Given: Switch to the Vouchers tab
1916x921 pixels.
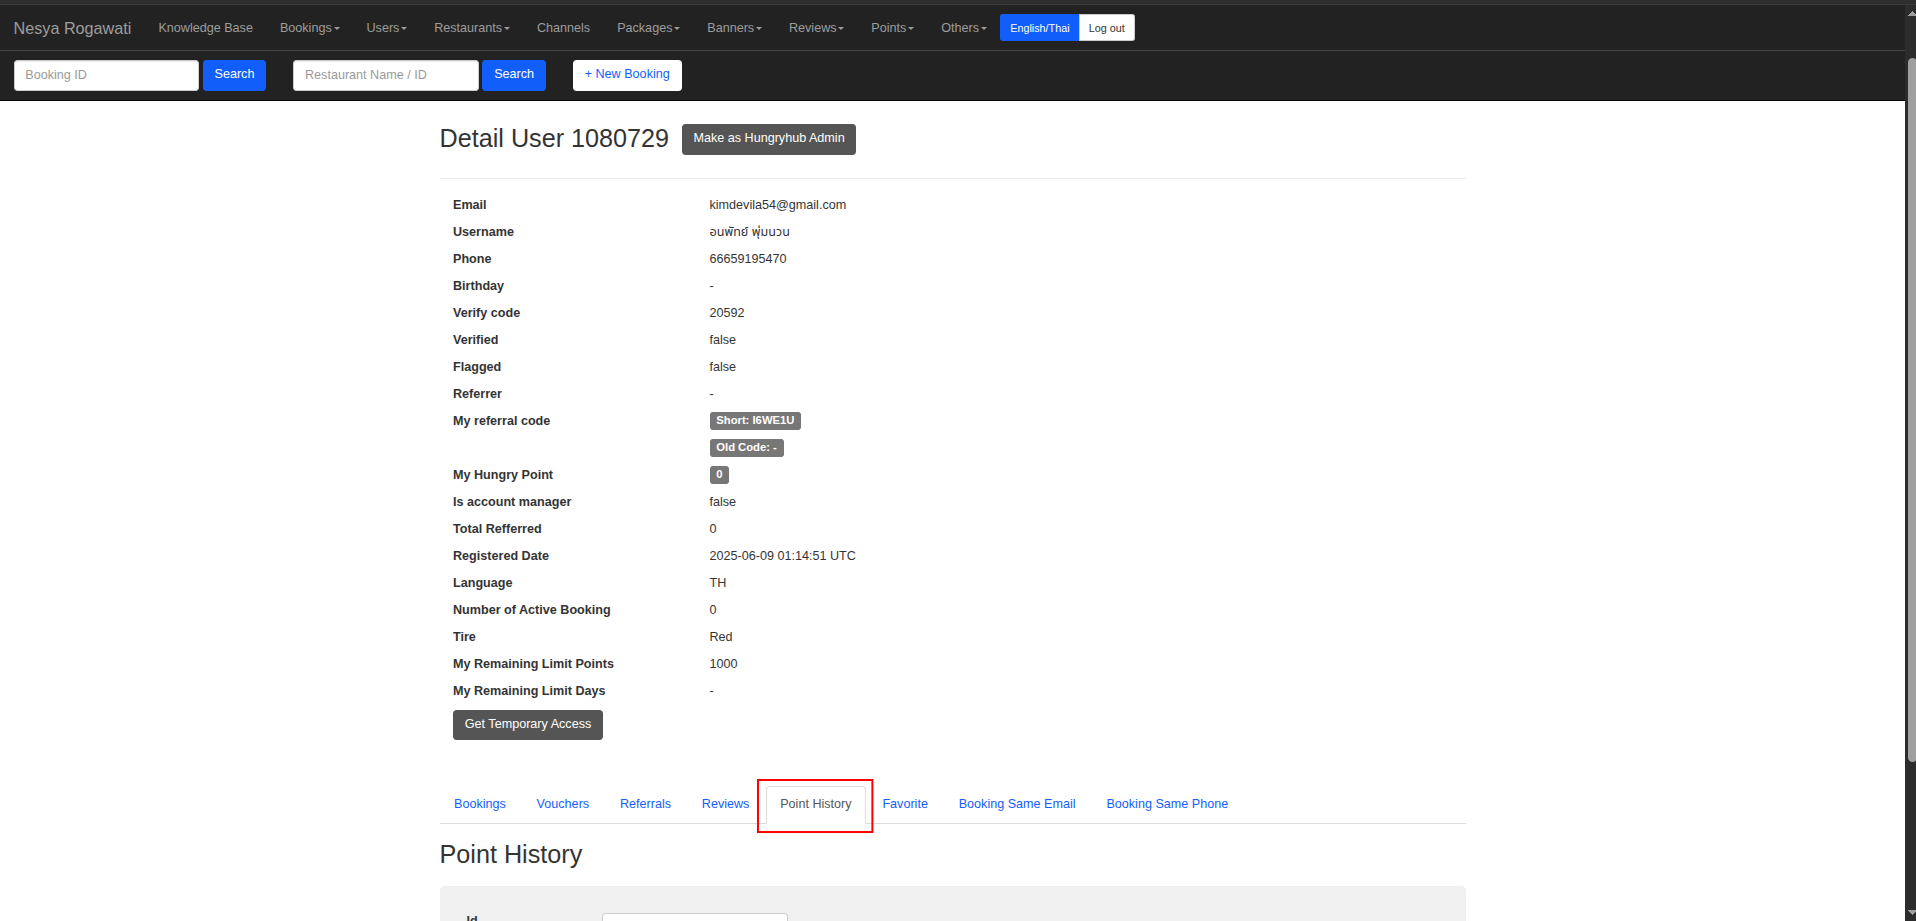Looking at the screenshot, I should pyautogui.click(x=562, y=804).
